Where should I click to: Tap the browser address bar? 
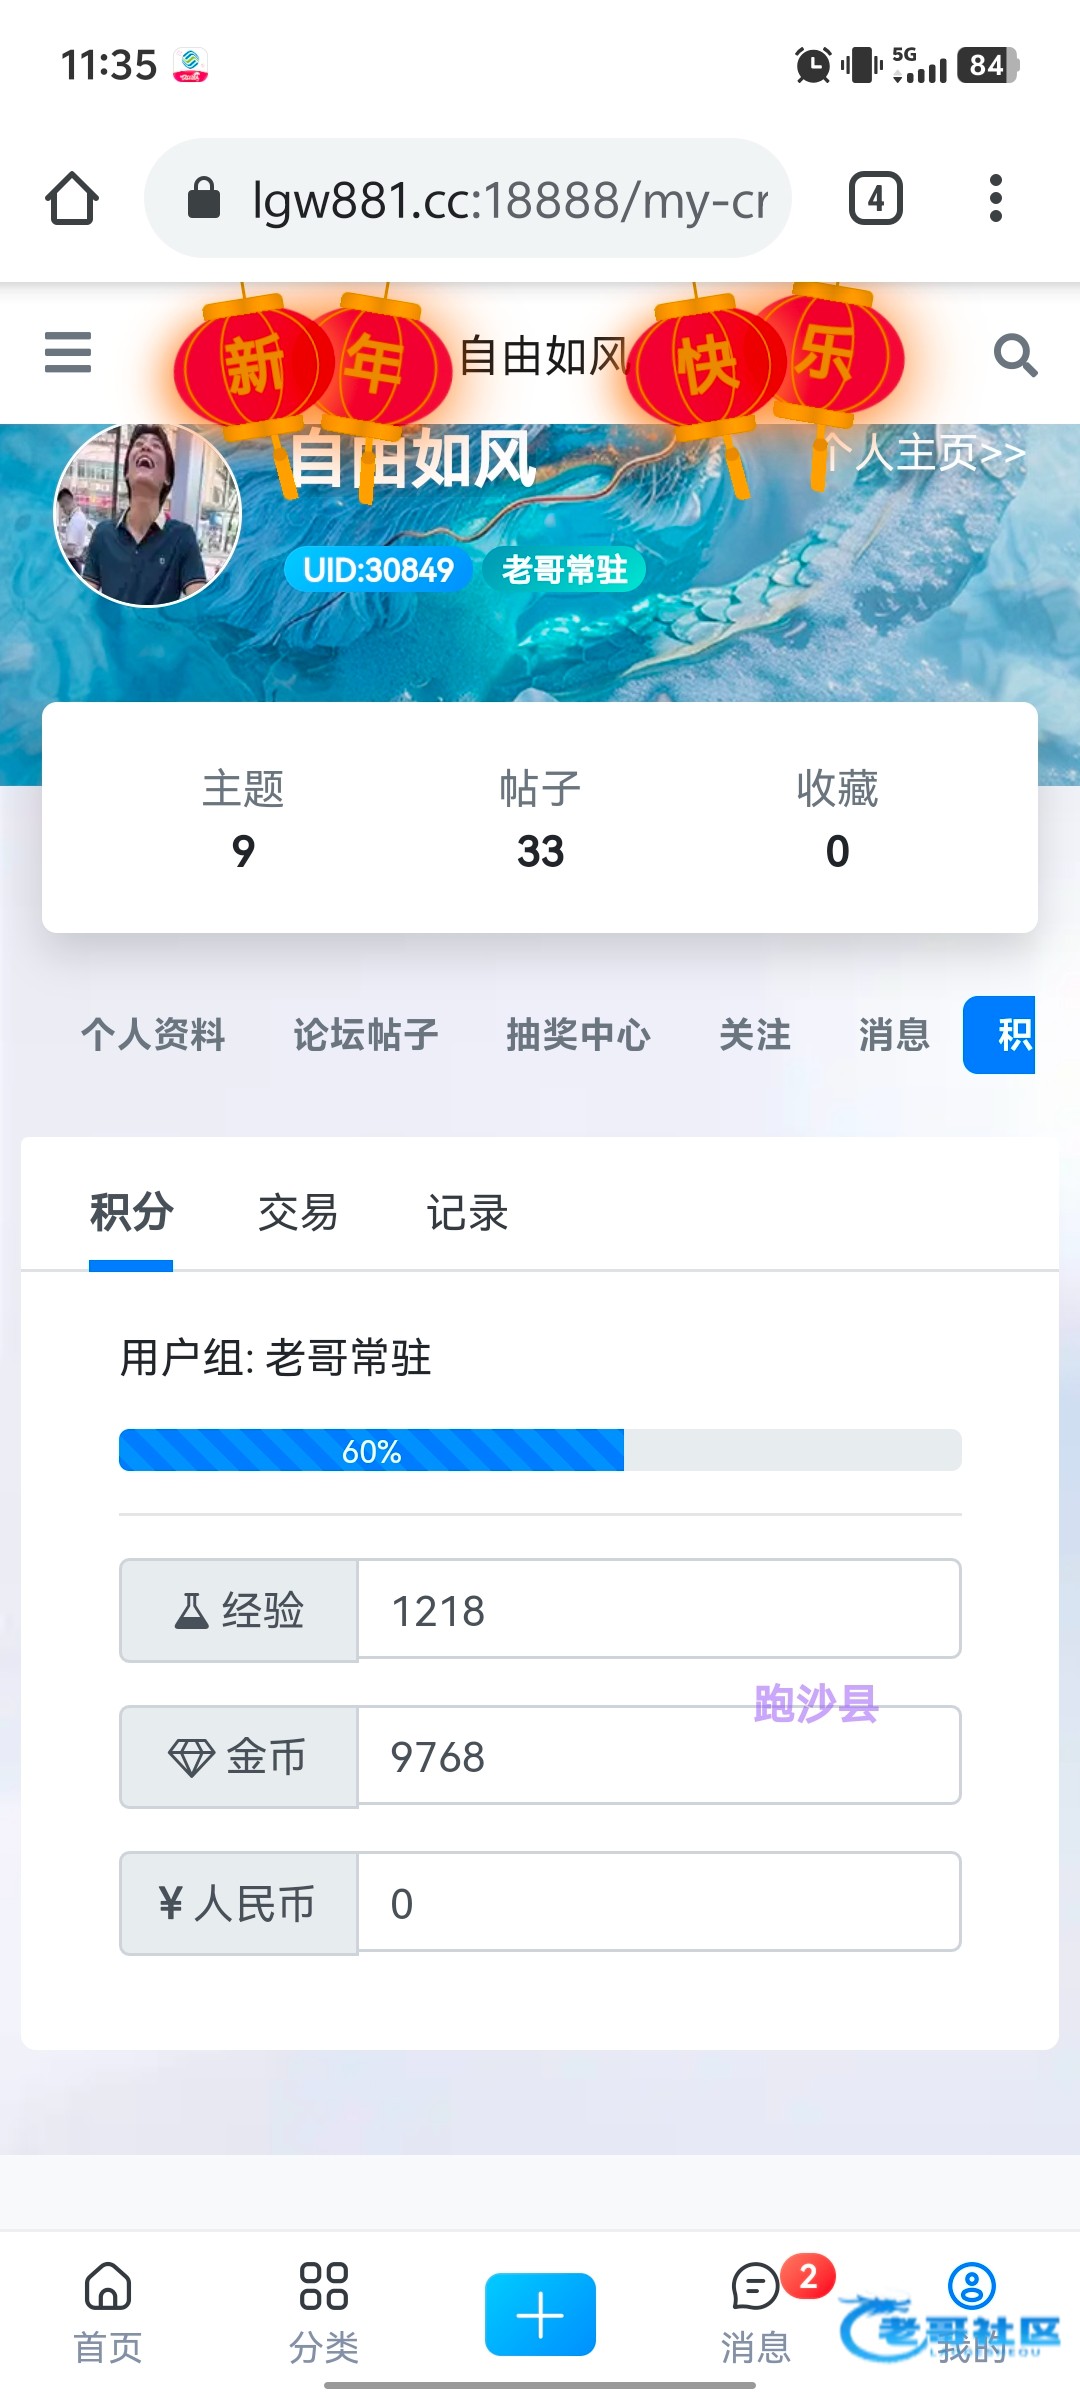coord(468,198)
